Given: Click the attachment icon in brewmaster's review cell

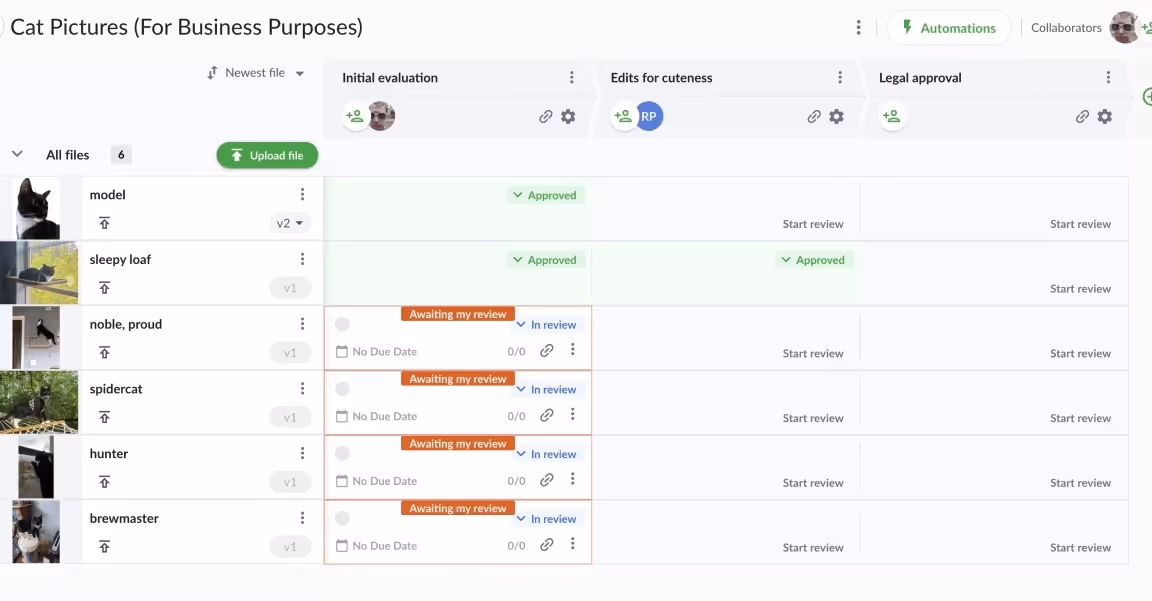Looking at the screenshot, I should 546,544.
